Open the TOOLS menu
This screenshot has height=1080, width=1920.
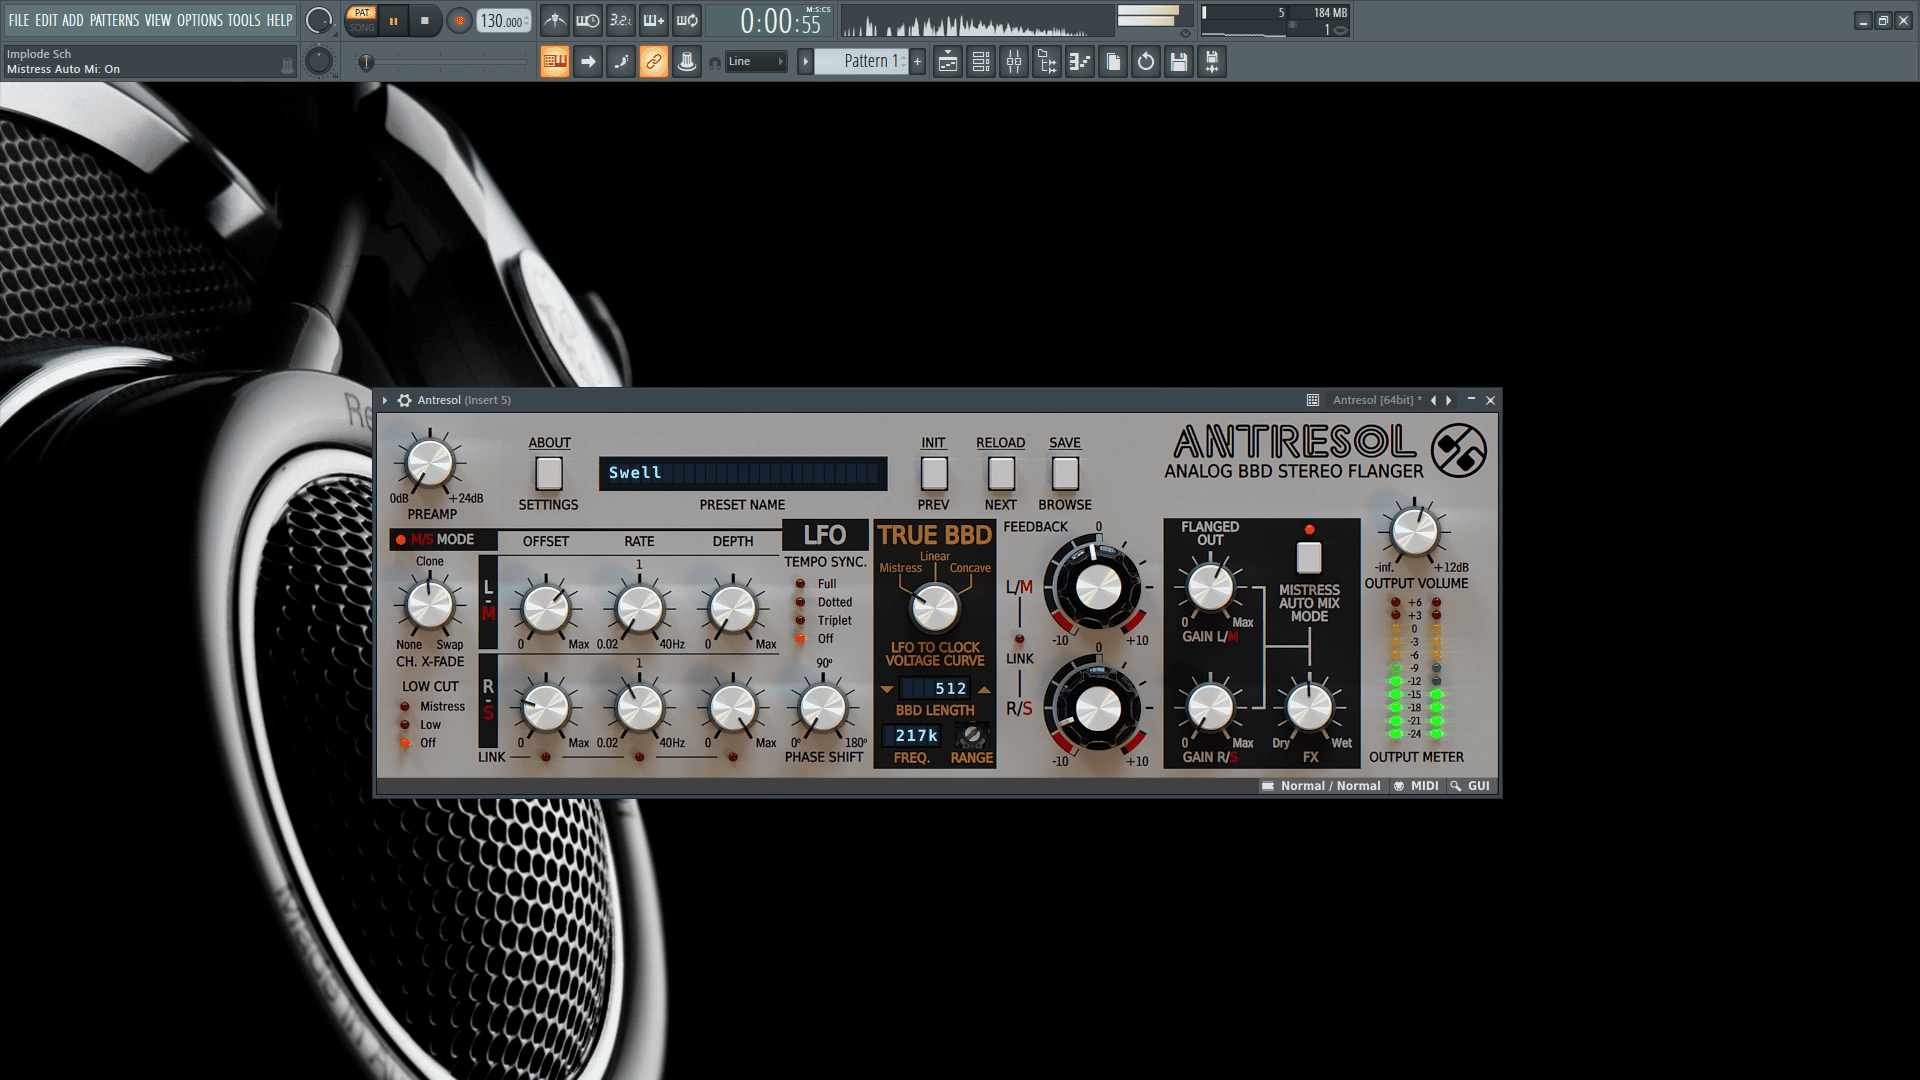pos(244,20)
